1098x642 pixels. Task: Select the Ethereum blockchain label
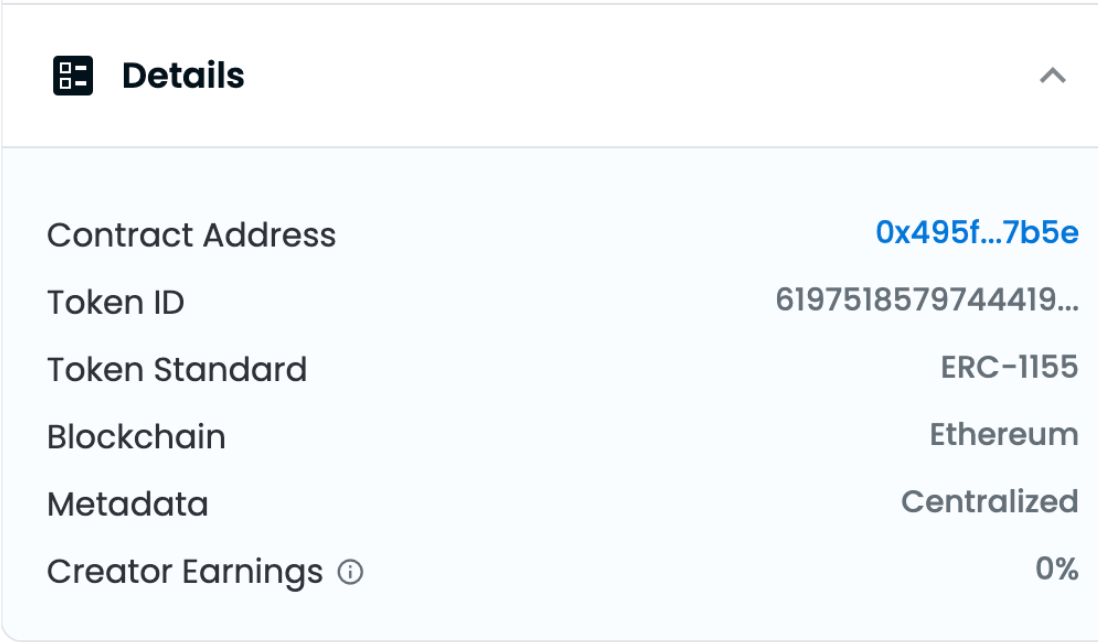(x=1005, y=437)
